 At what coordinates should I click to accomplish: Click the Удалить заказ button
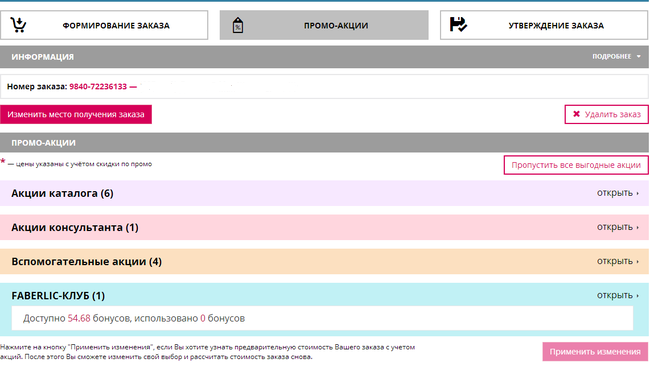click(x=606, y=114)
